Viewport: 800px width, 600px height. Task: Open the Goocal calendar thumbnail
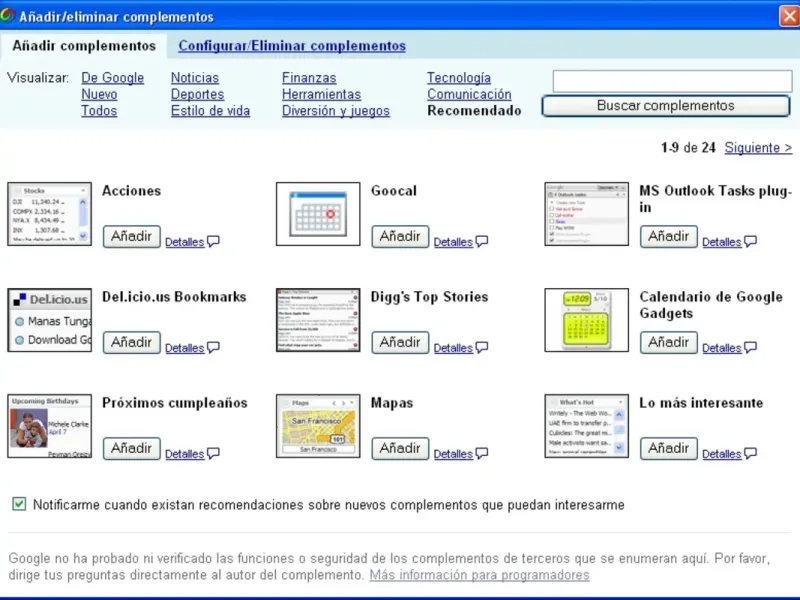[318, 214]
